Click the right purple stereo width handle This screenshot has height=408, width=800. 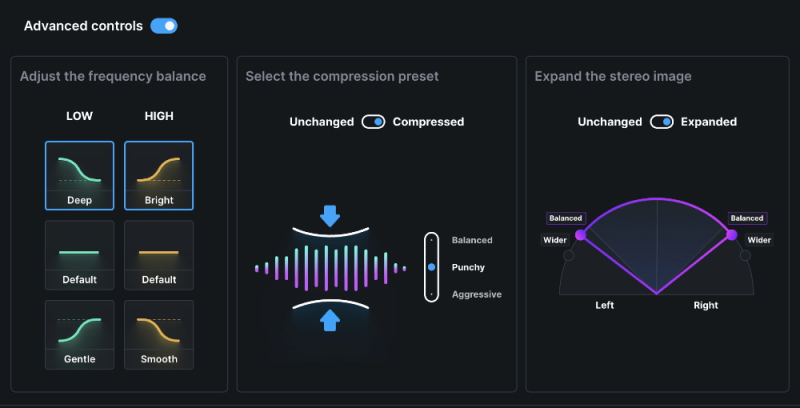coord(731,234)
